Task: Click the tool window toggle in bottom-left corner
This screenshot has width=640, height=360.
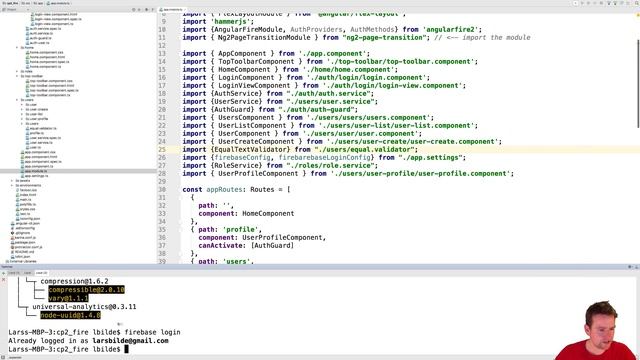Action: (3, 358)
